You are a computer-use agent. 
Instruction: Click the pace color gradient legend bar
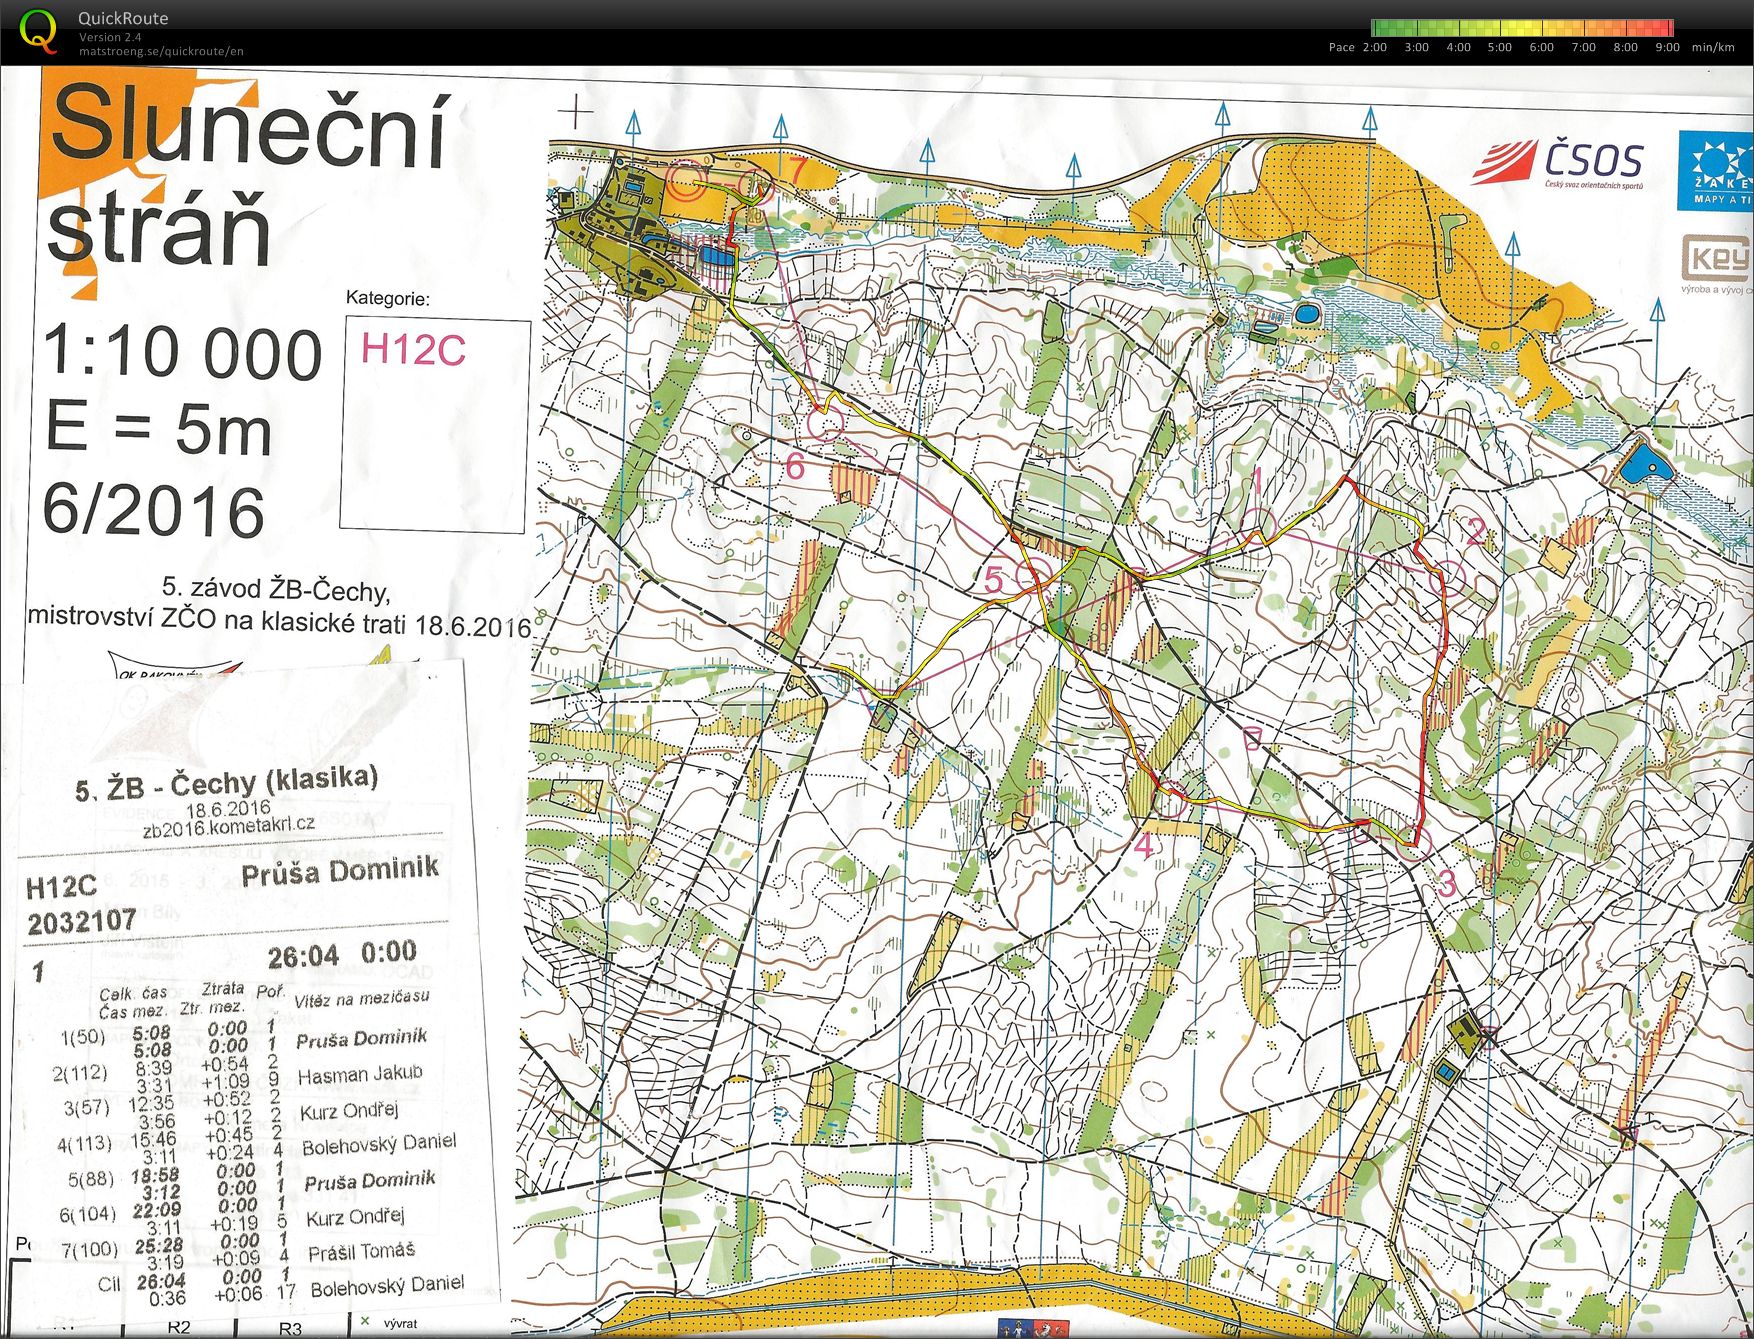point(1522,28)
